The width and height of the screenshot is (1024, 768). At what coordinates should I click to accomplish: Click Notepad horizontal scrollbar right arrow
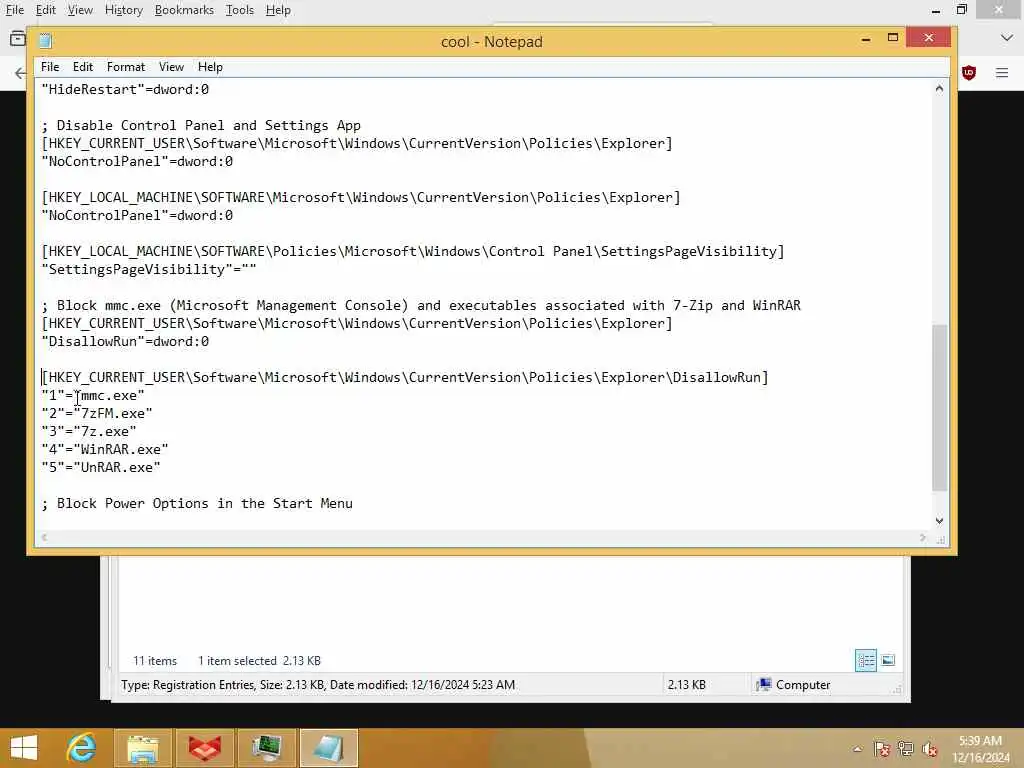coord(922,537)
